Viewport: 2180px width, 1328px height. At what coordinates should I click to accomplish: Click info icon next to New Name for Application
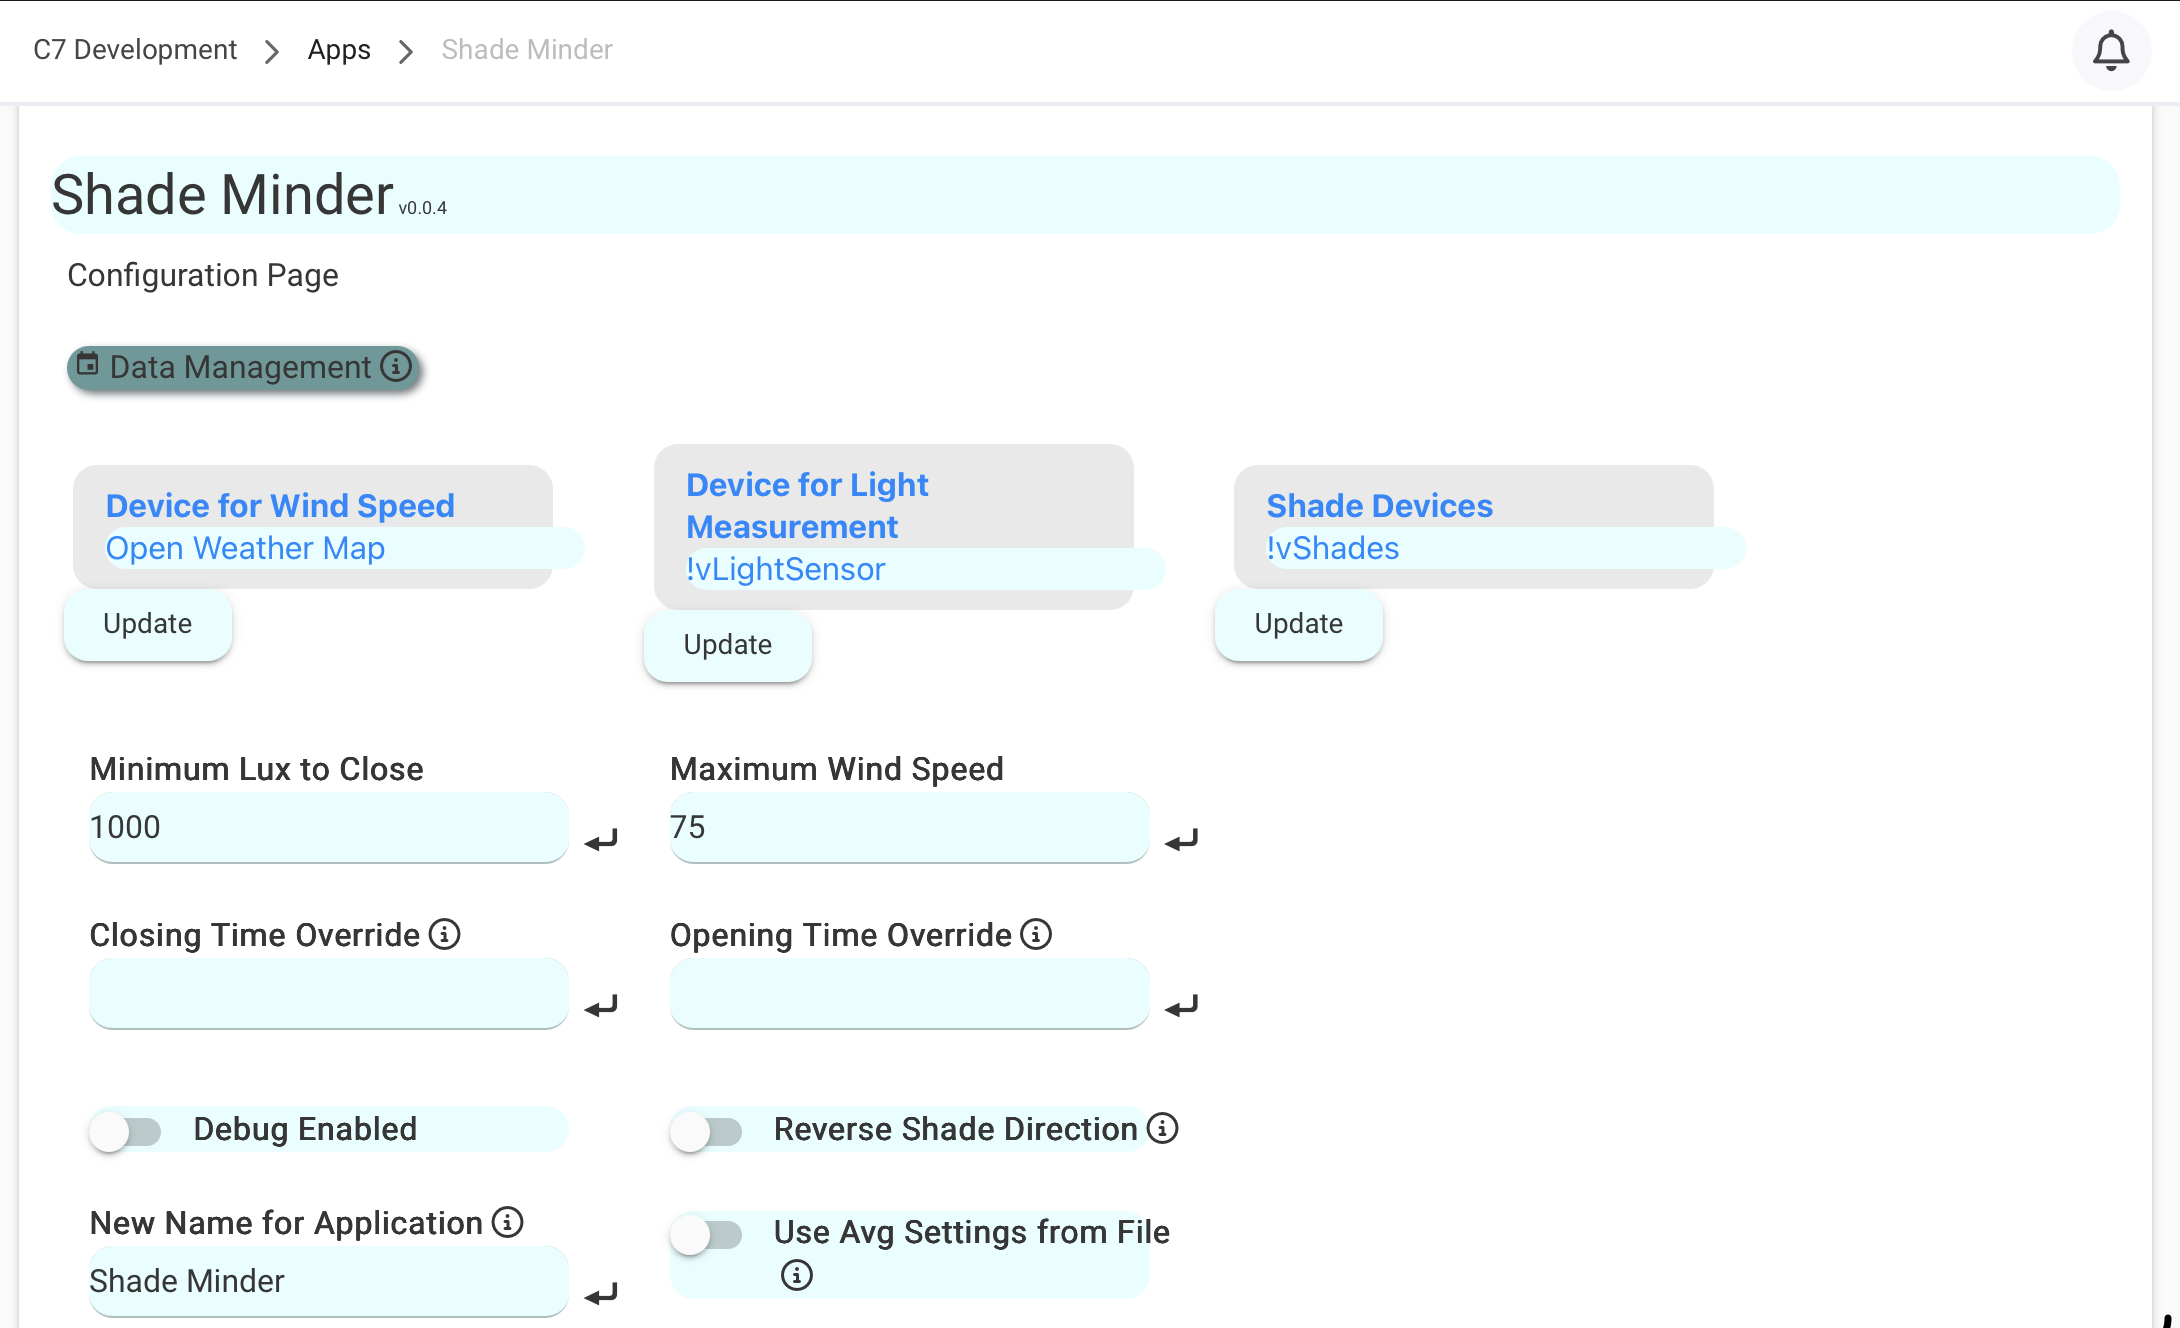click(x=507, y=1222)
